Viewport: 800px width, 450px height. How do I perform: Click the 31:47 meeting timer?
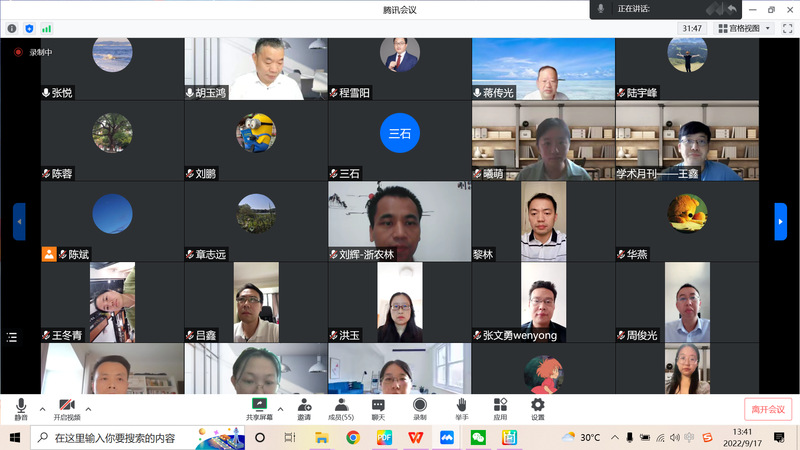[x=692, y=29]
